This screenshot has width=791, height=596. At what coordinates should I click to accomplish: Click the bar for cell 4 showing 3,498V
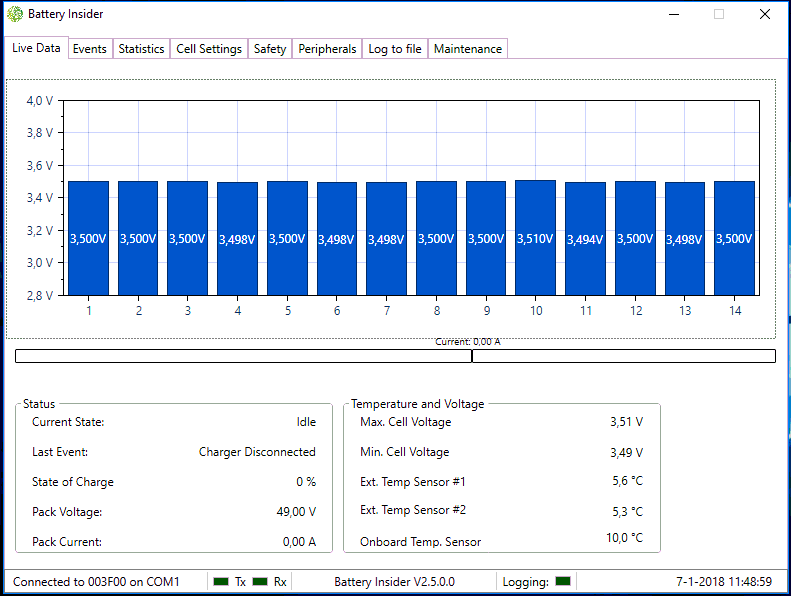[x=238, y=239]
